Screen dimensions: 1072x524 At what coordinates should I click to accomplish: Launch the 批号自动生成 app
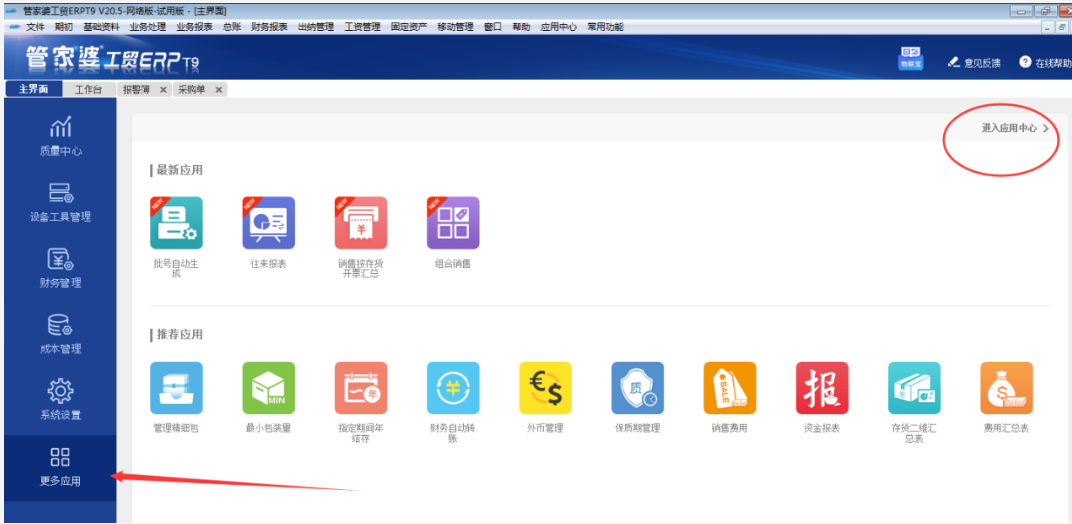tap(176, 223)
